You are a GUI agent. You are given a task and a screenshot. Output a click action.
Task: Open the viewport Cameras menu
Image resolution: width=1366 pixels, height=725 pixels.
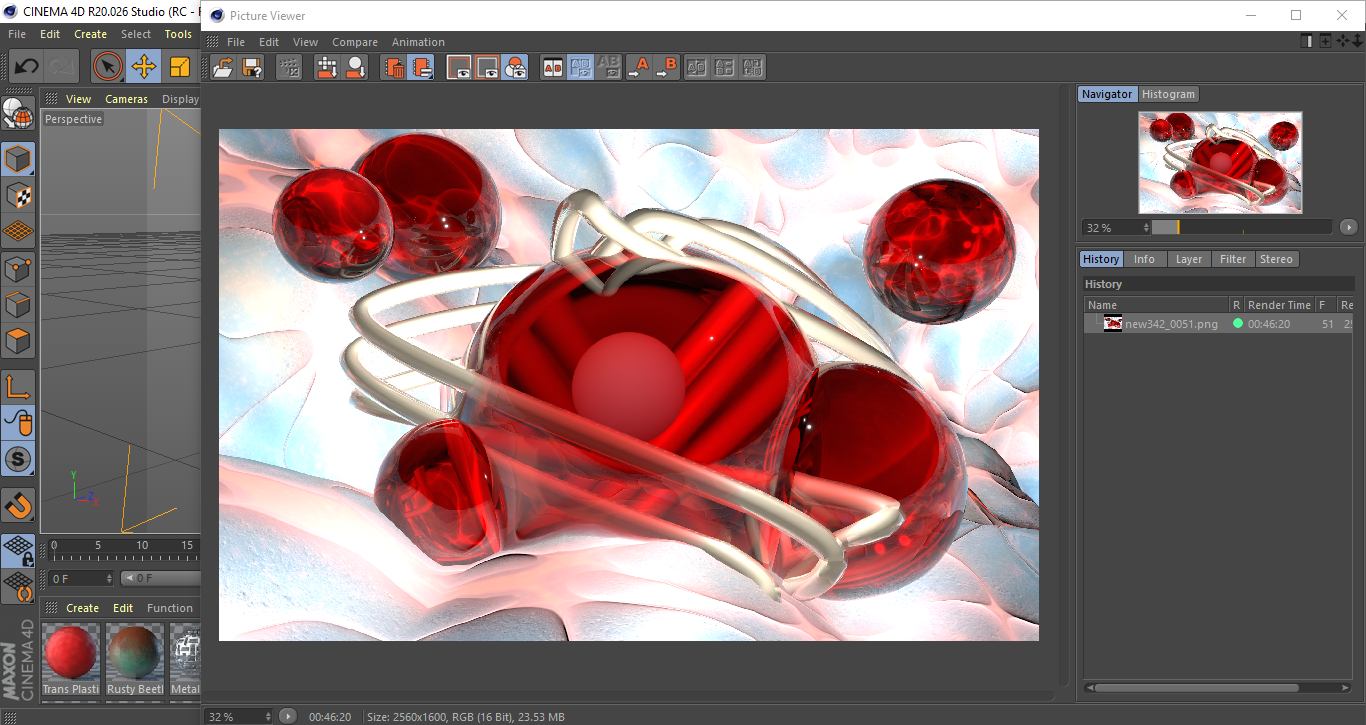pos(127,99)
